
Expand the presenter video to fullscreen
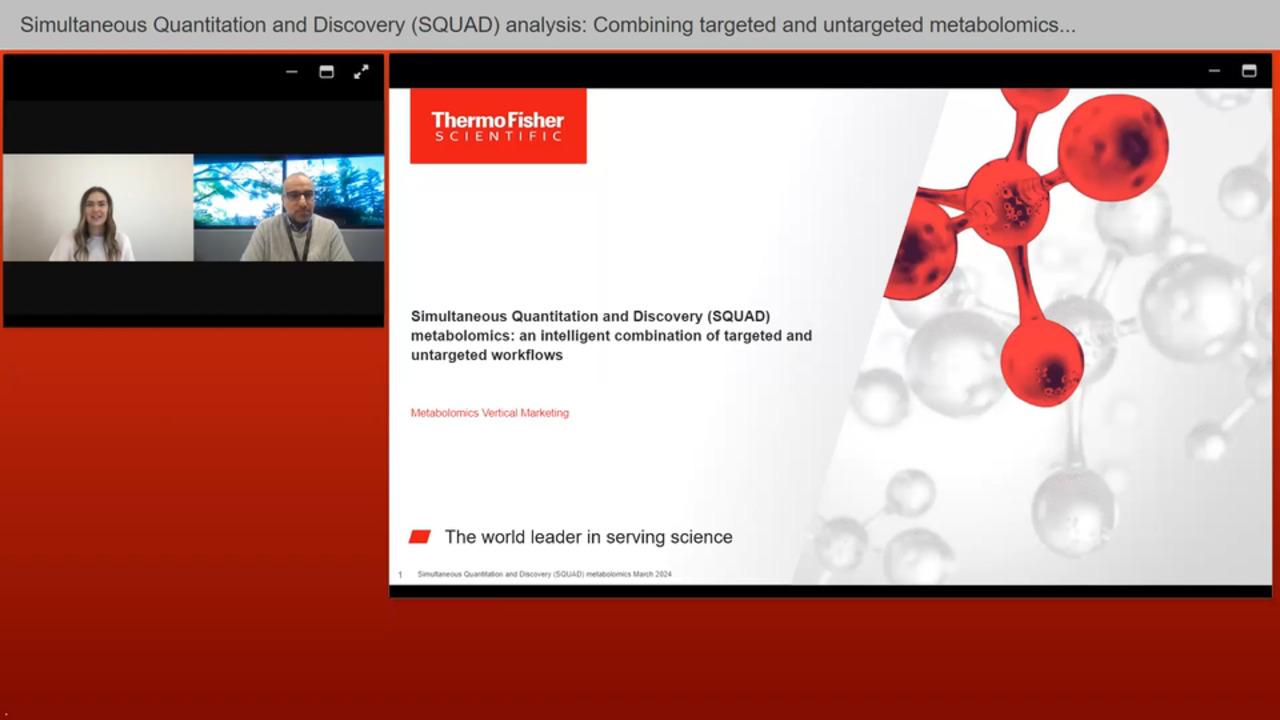(x=361, y=72)
